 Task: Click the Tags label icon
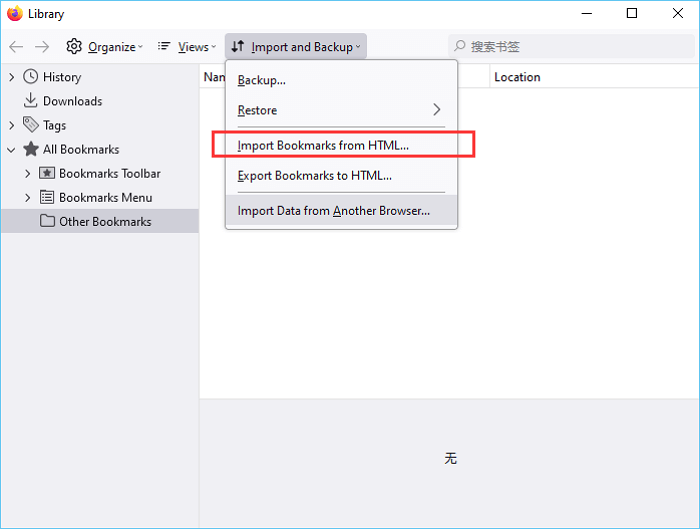point(31,125)
